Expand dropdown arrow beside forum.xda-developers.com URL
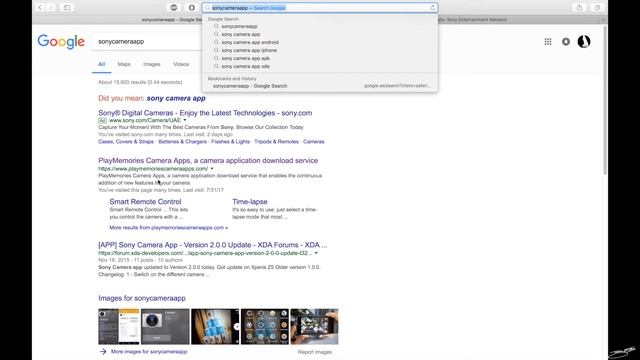The height and width of the screenshot is (360, 640). pyautogui.click(x=316, y=253)
